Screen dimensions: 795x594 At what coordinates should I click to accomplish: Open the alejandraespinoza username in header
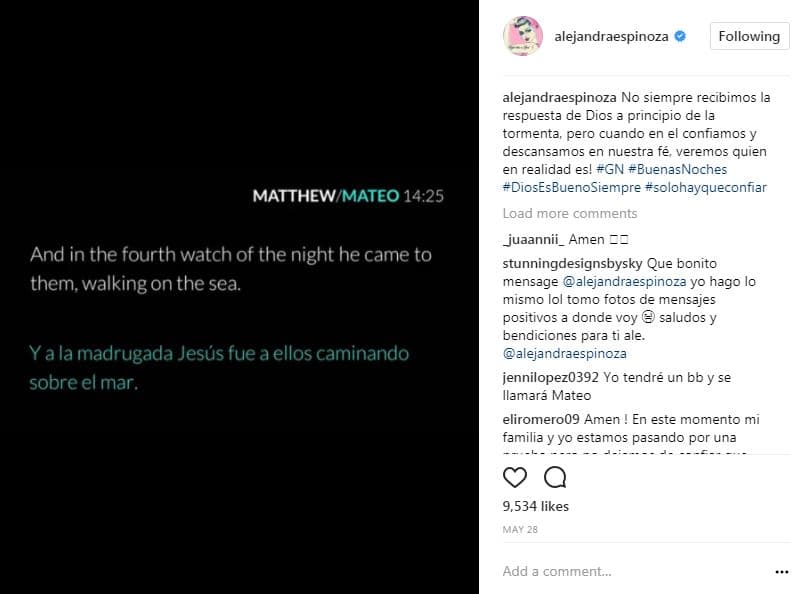click(611, 36)
